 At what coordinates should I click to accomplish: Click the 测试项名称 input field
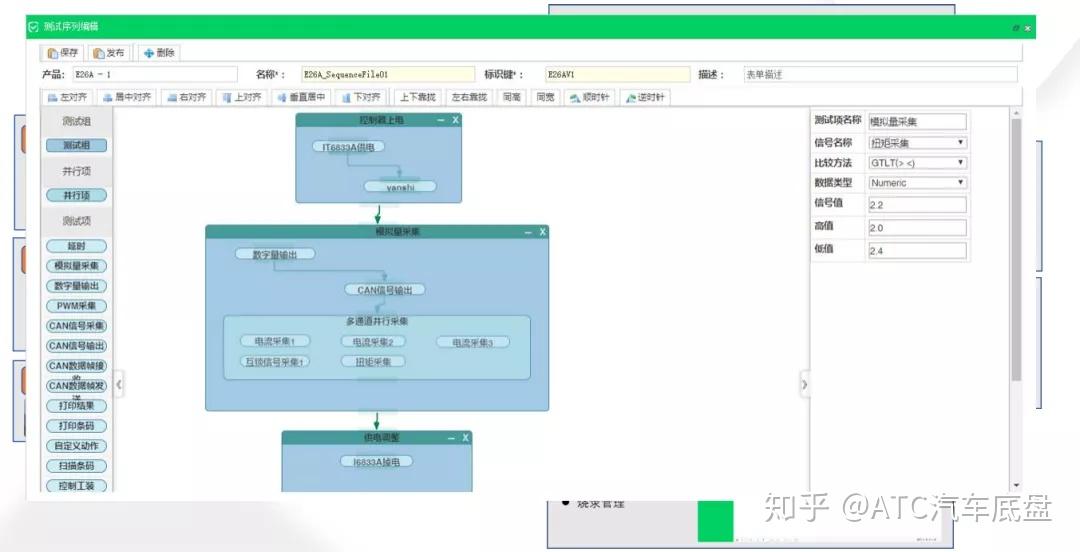point(917,122)
